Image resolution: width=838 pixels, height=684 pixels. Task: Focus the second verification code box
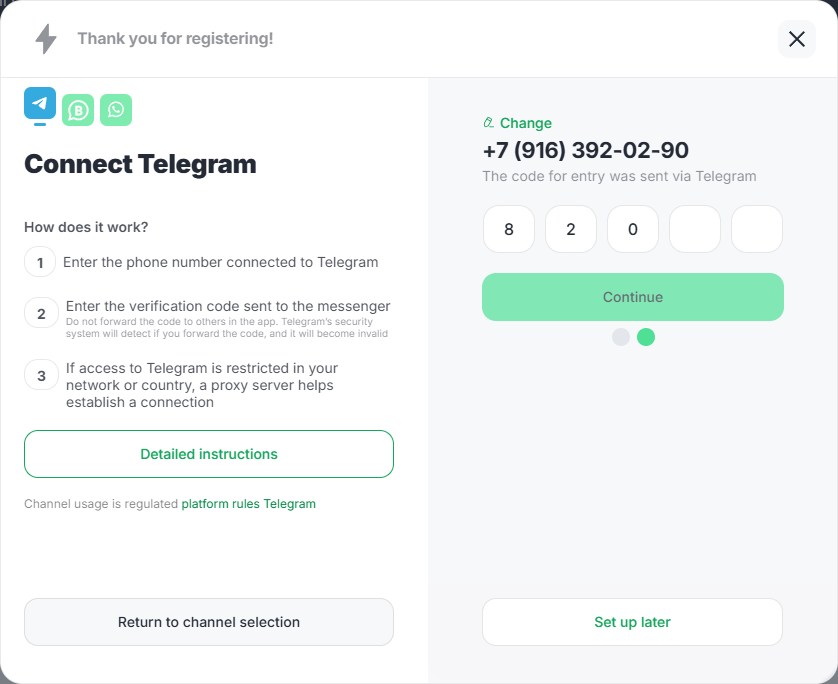point(571,229)
